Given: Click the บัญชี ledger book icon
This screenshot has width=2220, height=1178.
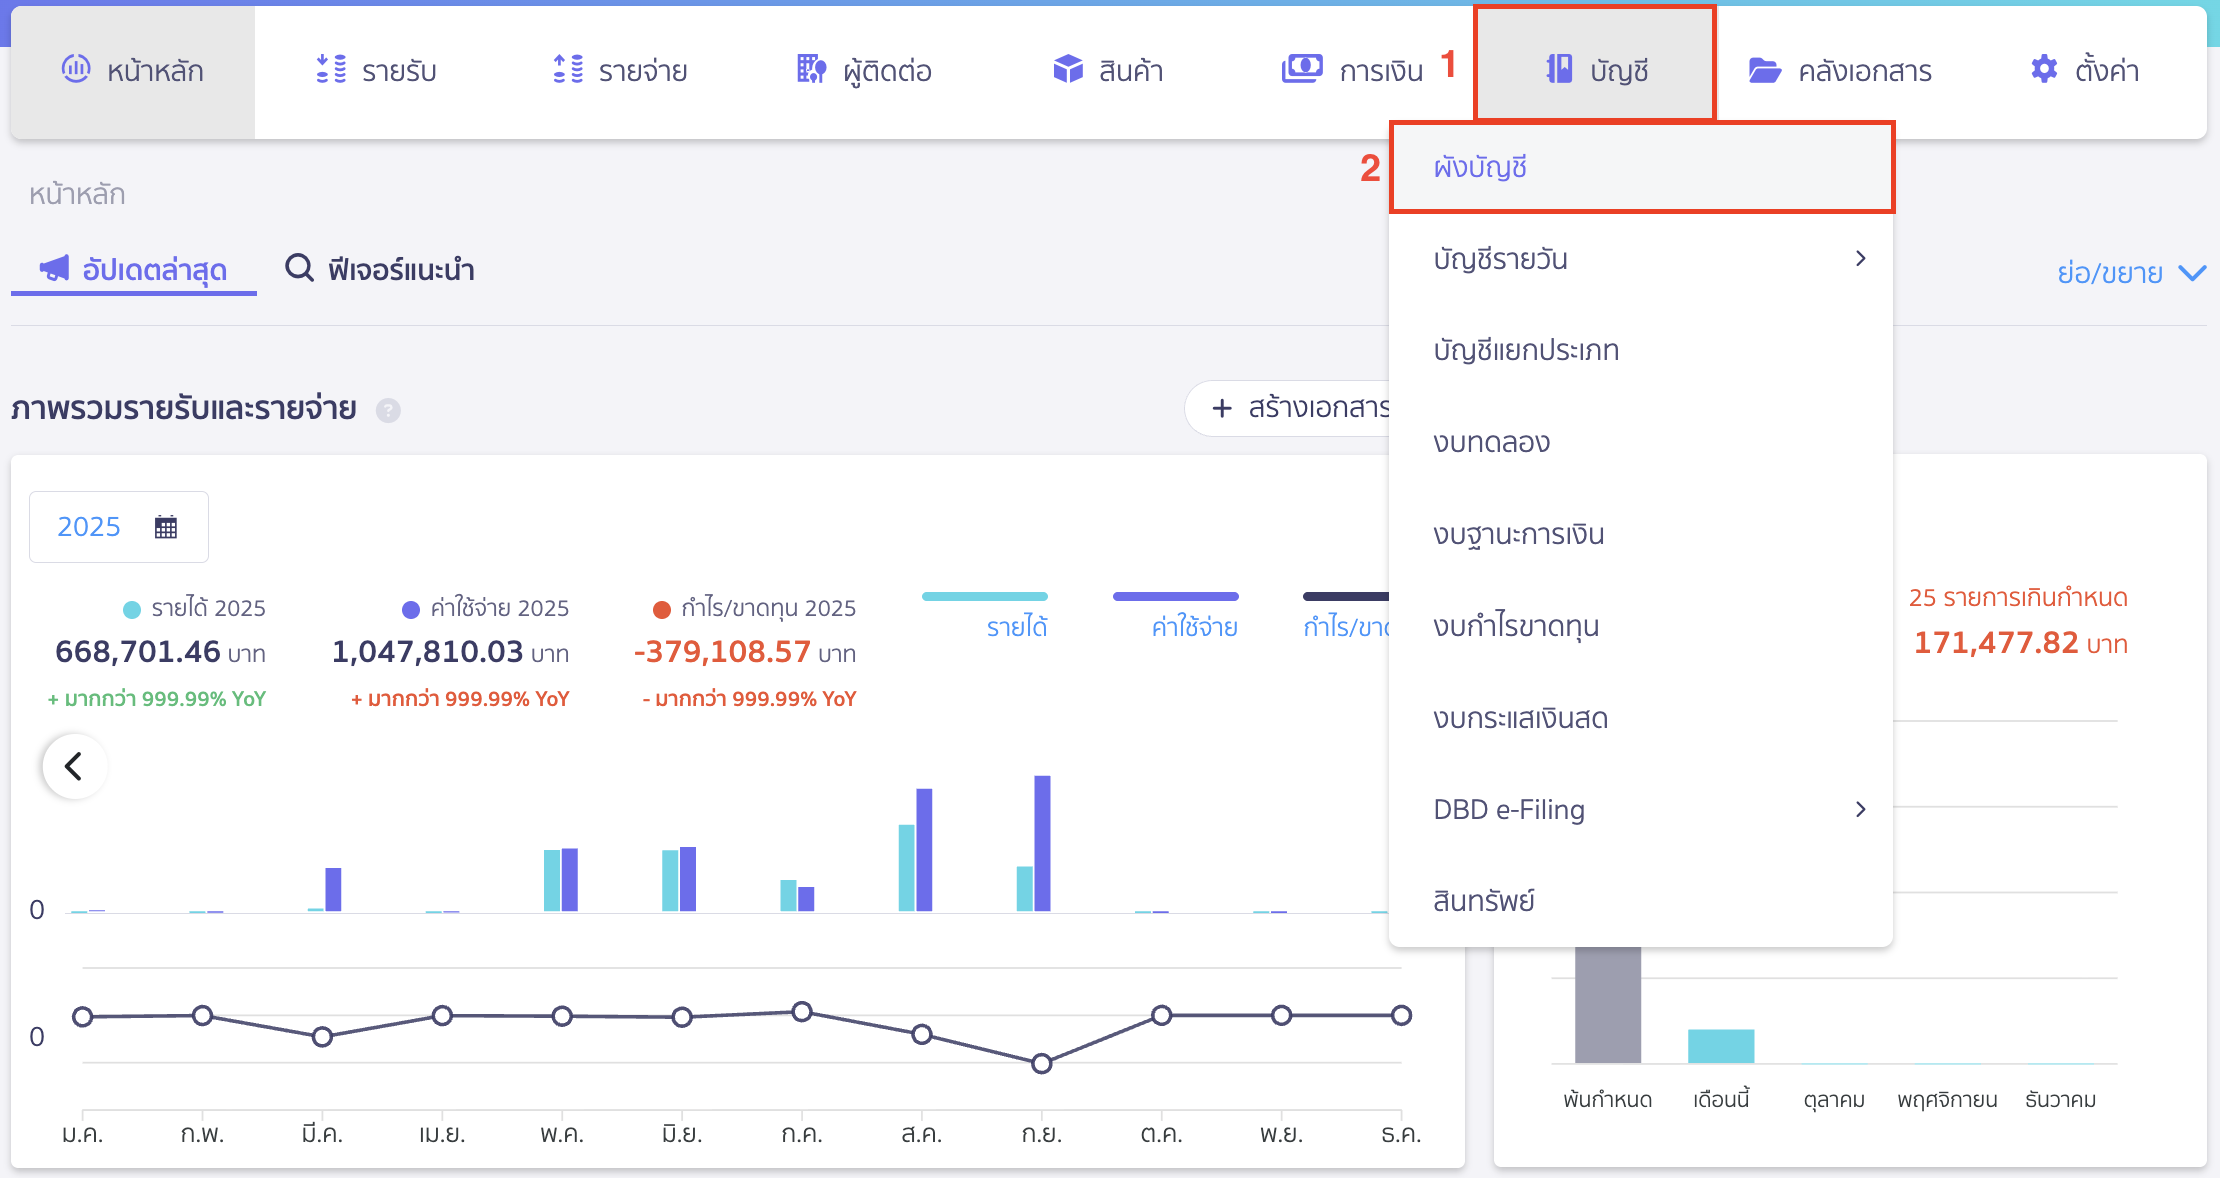Looking at the screenshot, I should (1559, 69).
